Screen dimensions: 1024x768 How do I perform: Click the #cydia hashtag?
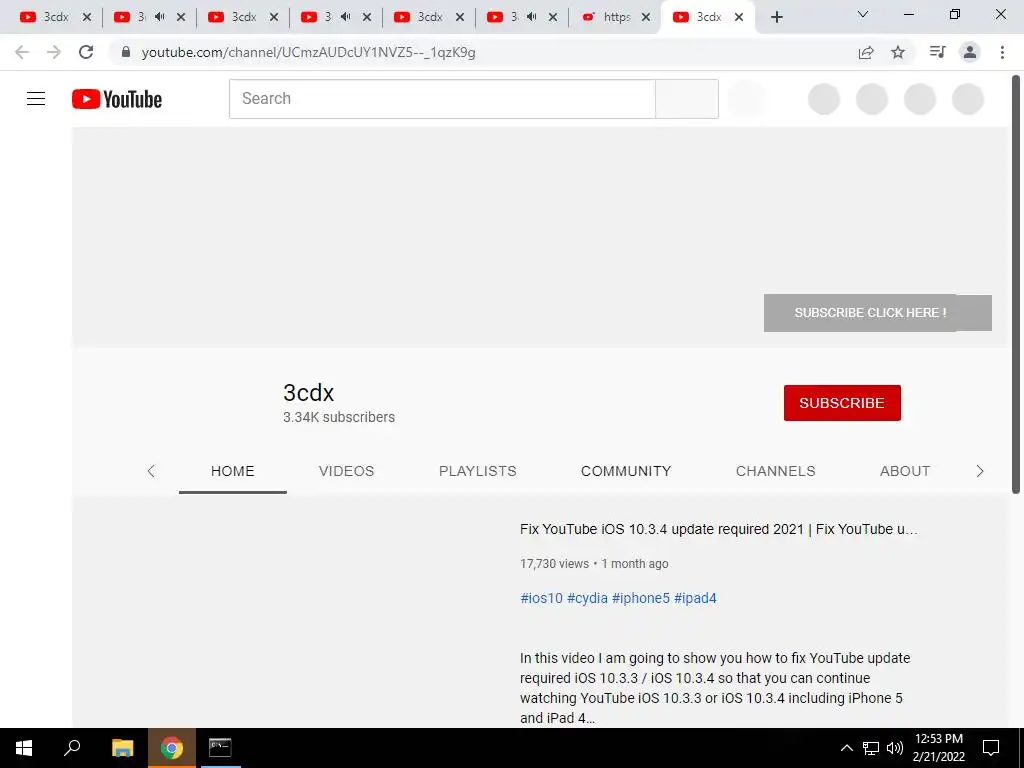coord(587,598)
